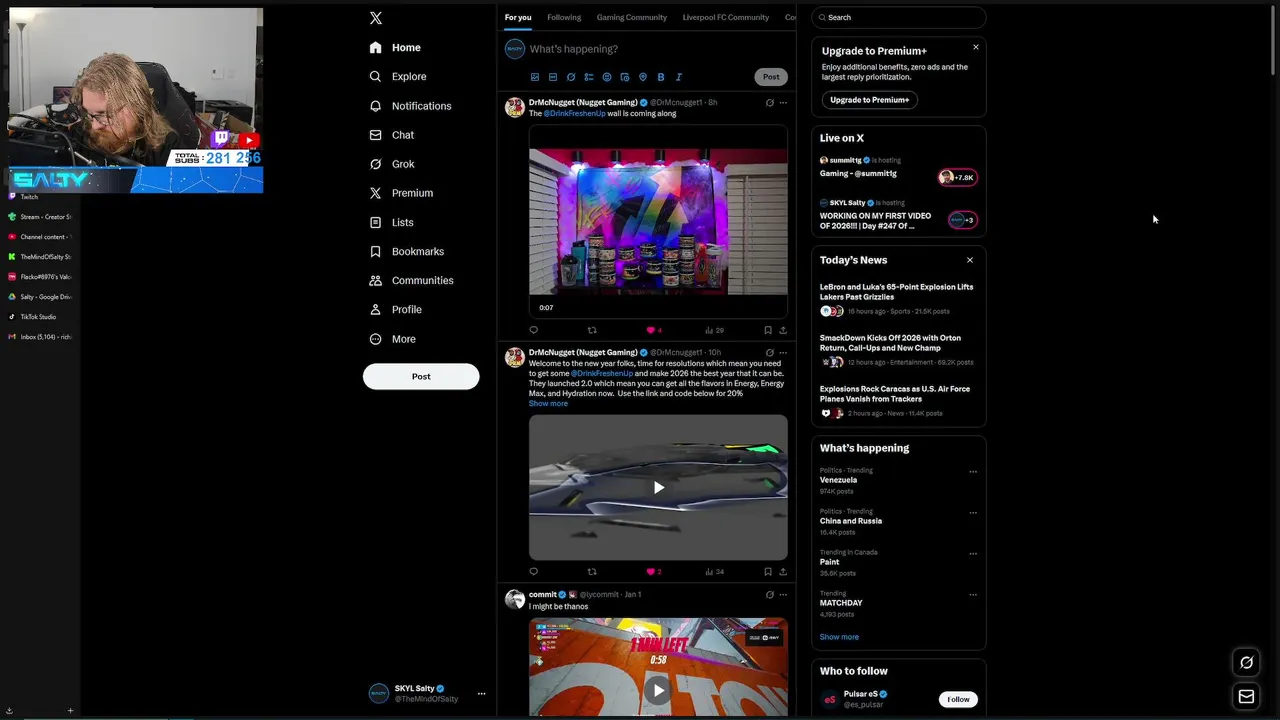The image size is (1280, 720).
Task: Switch to the Following tab
Action: pos(564,17)
